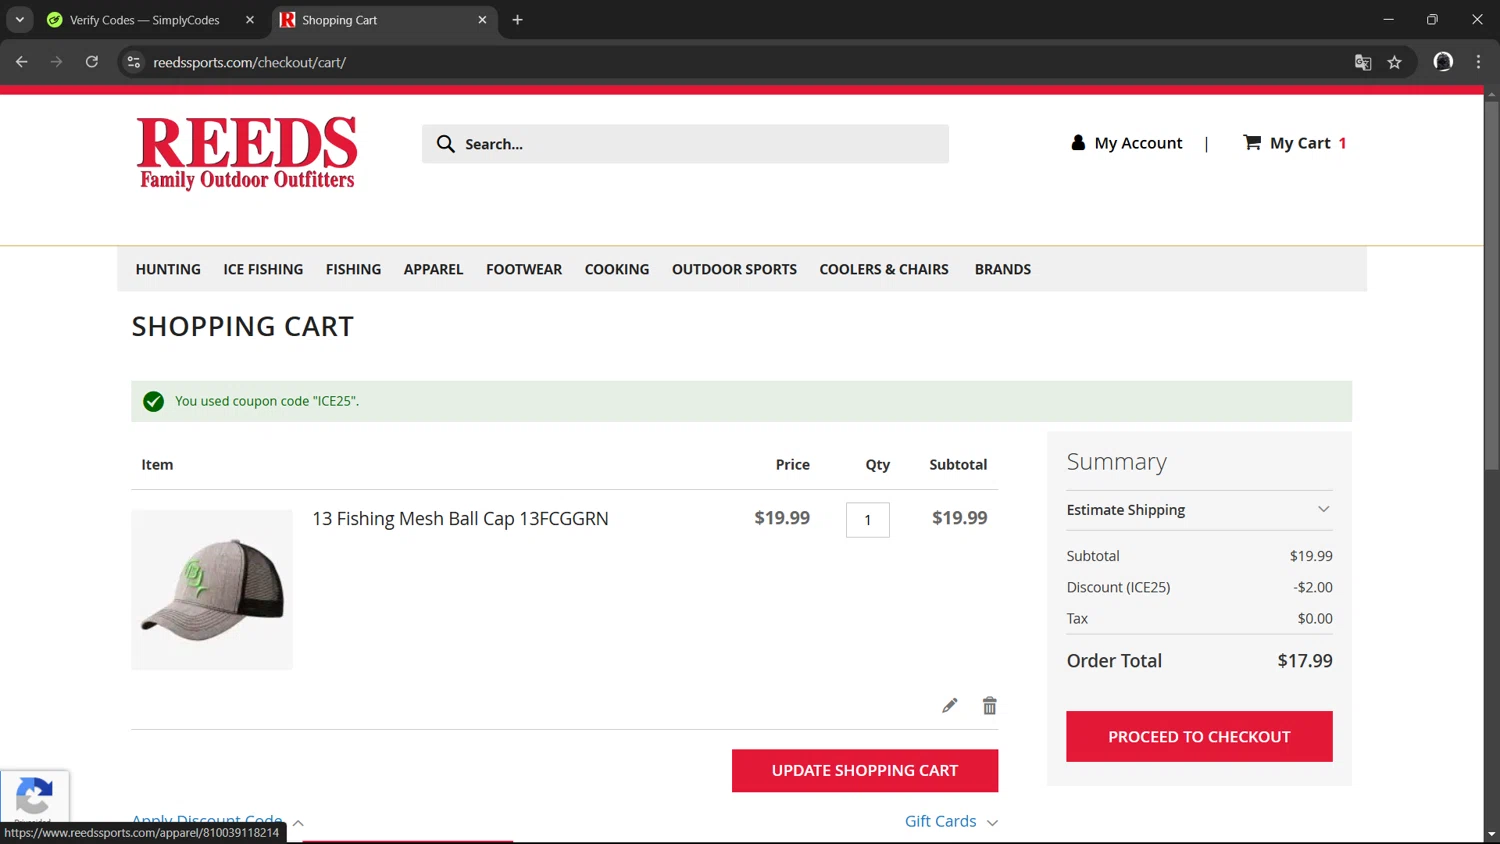This screenshot has width=1500, height=844.
Task: Open the COOKING menu
Action: click(x=617, y=269)
